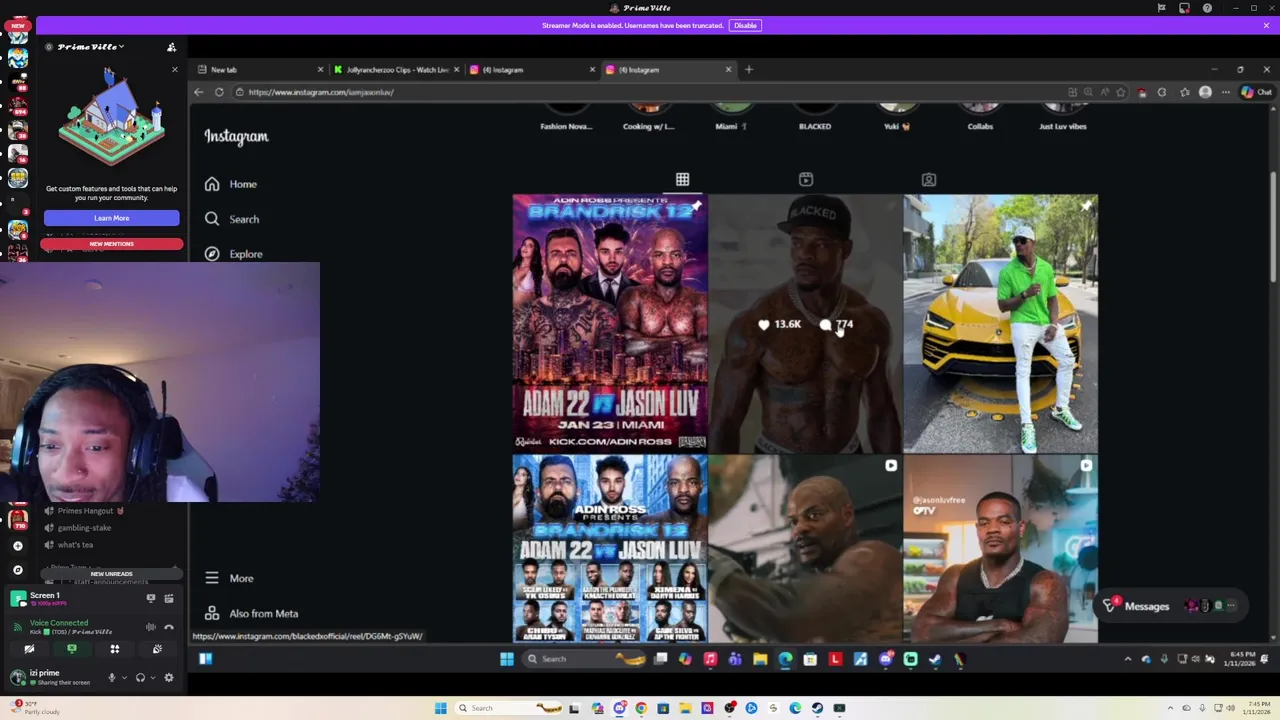Open Discord server discovery compass
This screenshot has width=1280, height=720.
coord(17,570)
